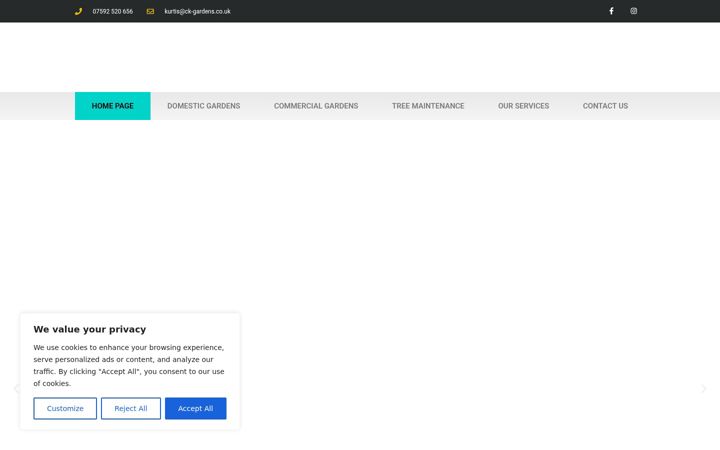Click the yellow envelope email icon
This screenshot has width=720, height=450.
point(150,11)
